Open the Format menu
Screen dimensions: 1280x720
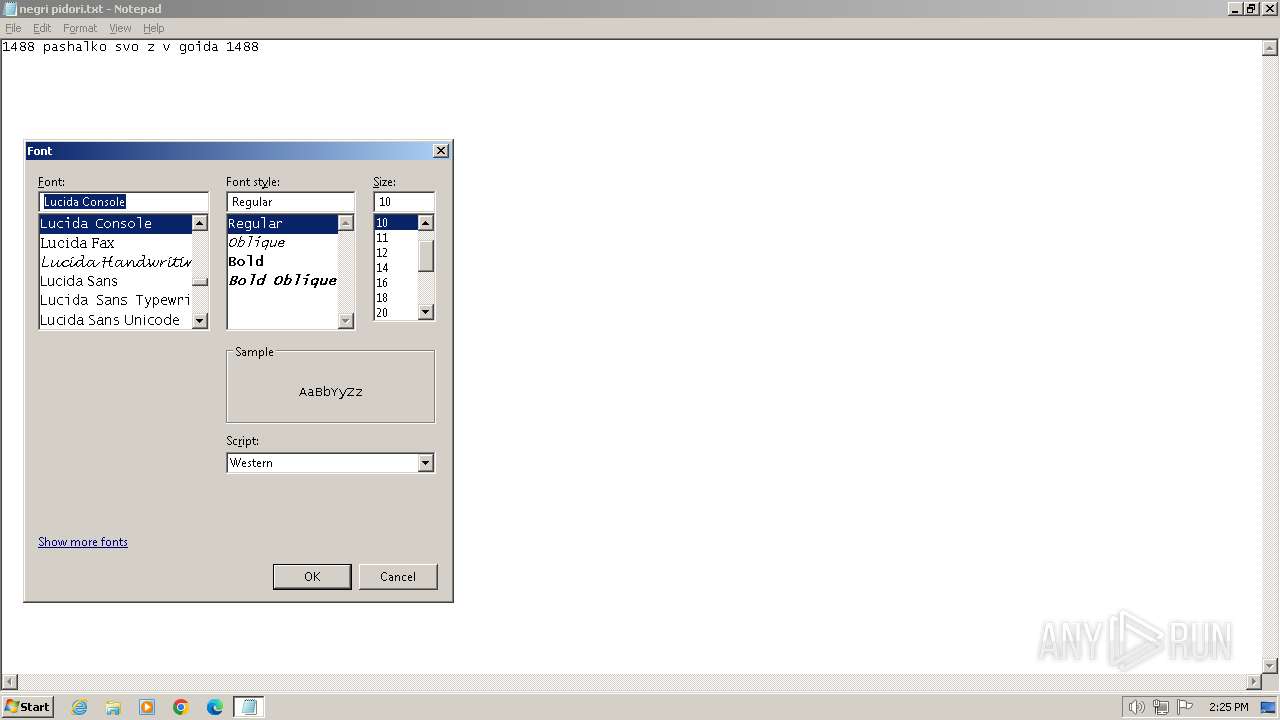tap(80, 28)
